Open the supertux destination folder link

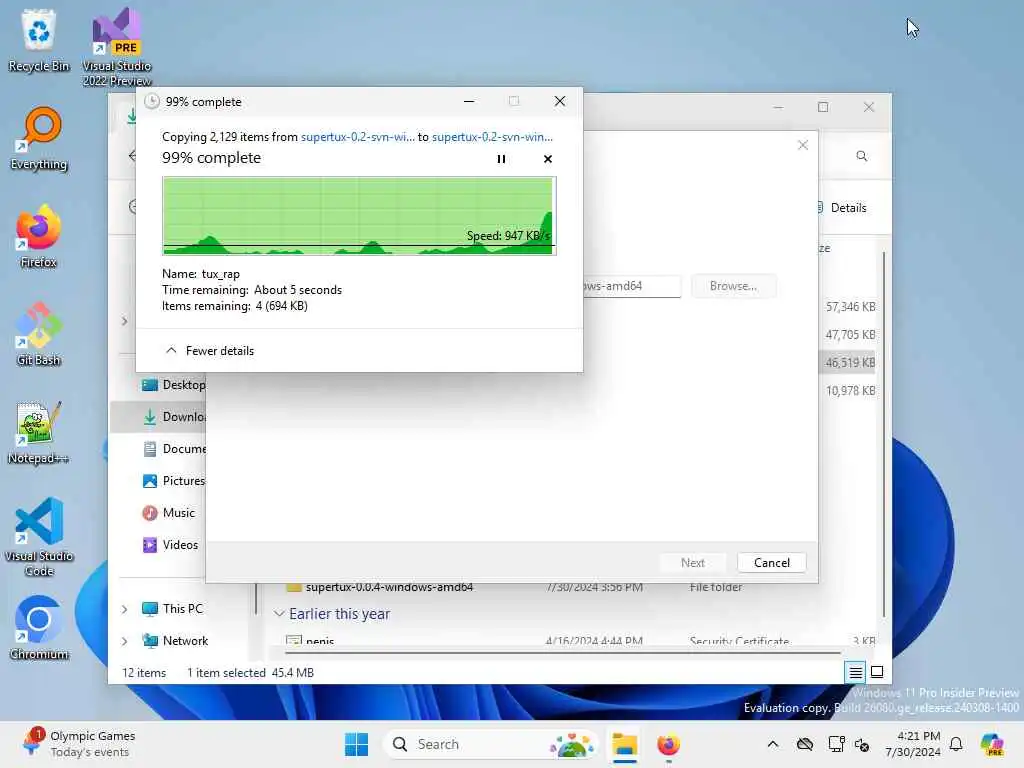[492, 137]
